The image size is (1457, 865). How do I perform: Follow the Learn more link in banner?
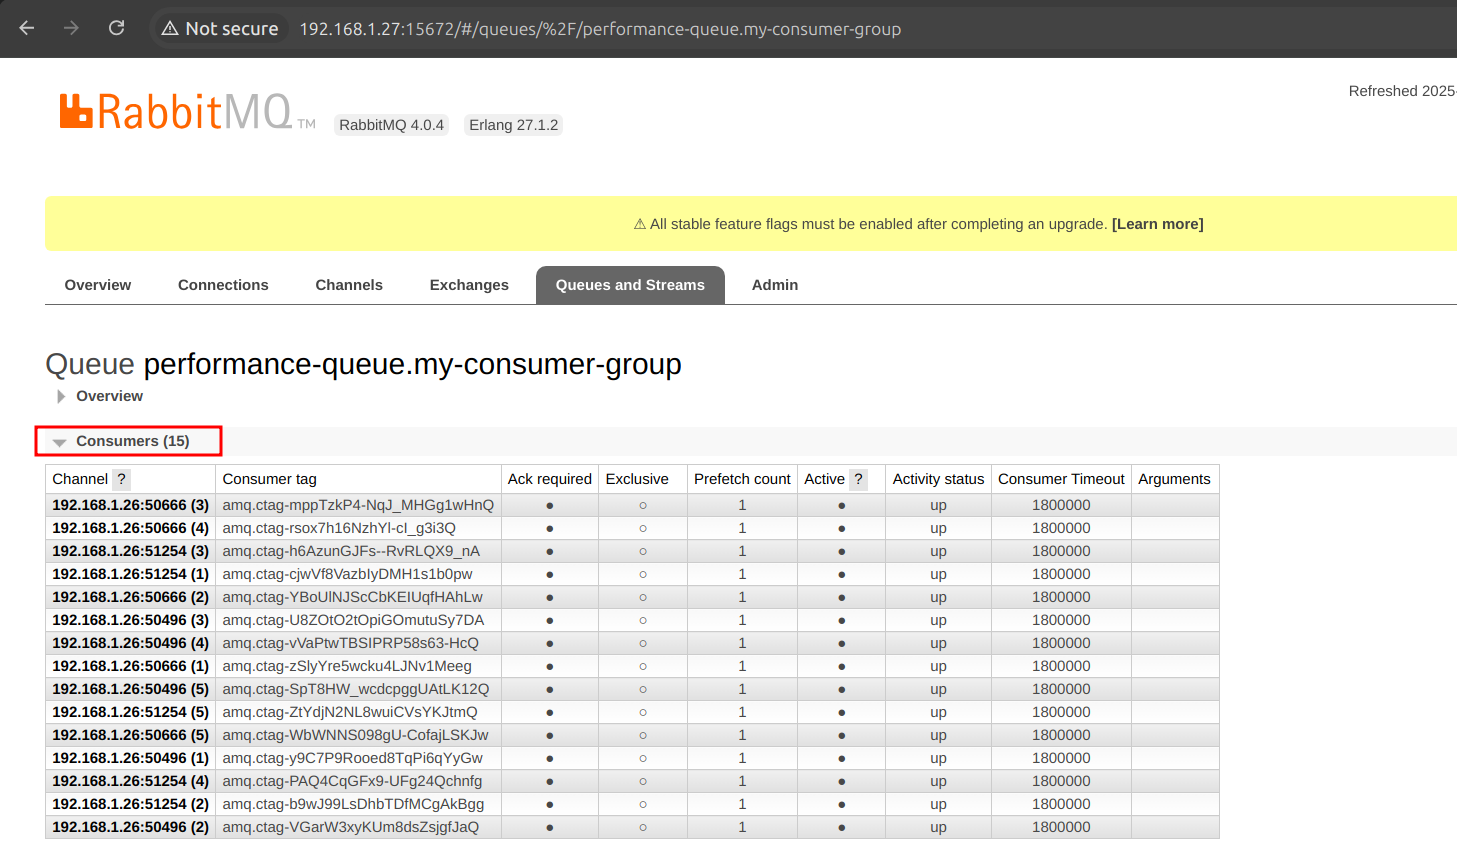click(x=1158, y=224)
